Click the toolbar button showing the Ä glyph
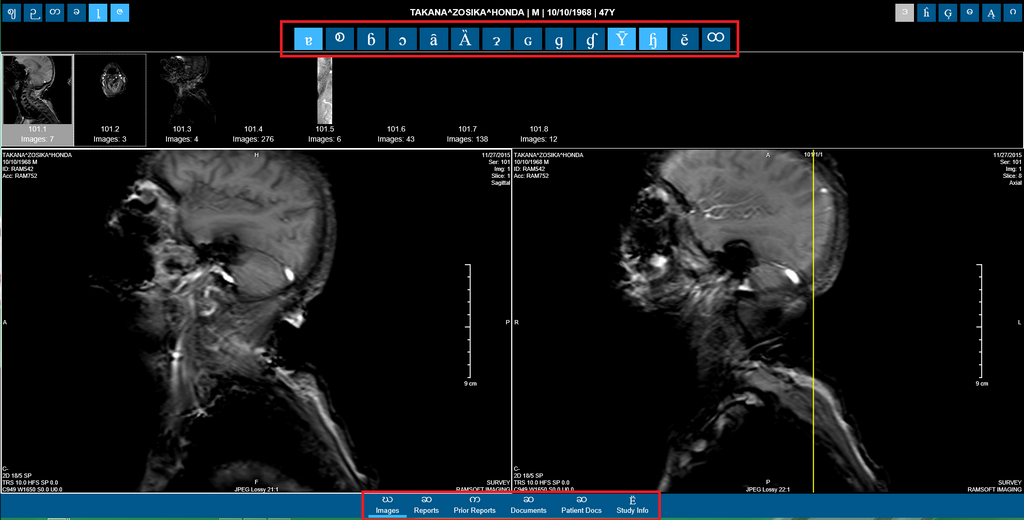1024x520 pixels. point(465,39)
